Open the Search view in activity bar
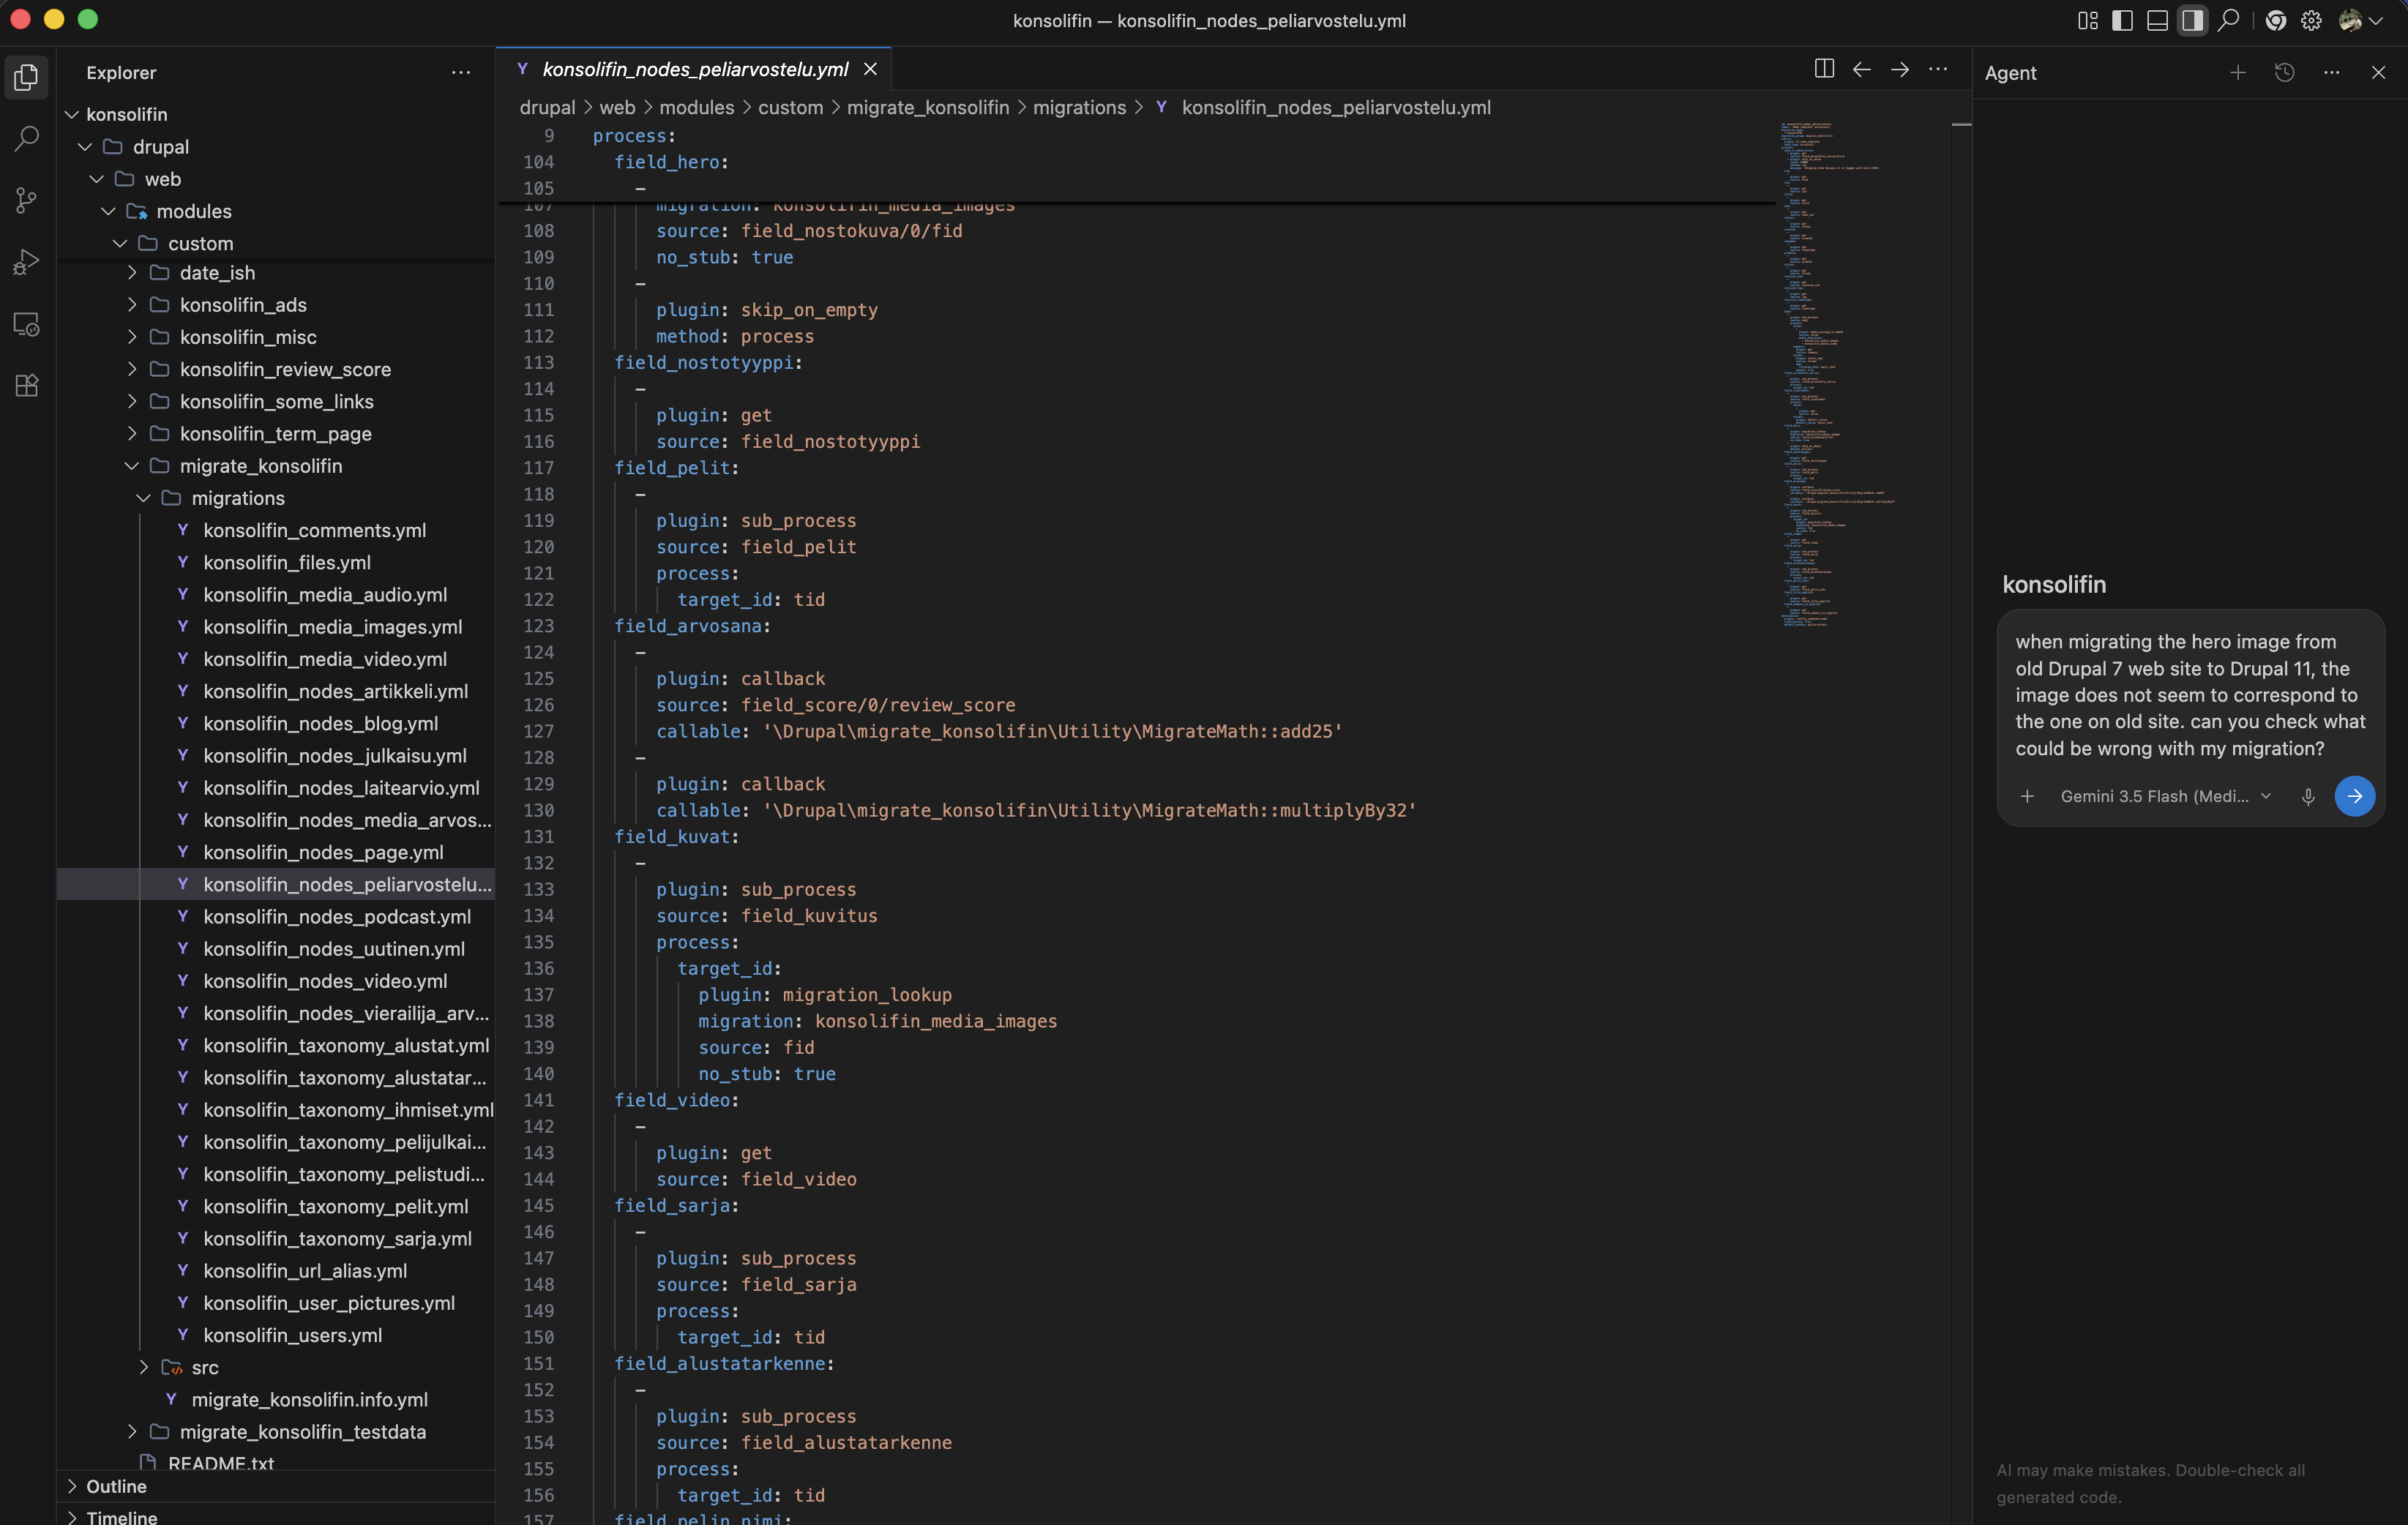This screenshot has height=1525, width=2408. pos(27,138)
